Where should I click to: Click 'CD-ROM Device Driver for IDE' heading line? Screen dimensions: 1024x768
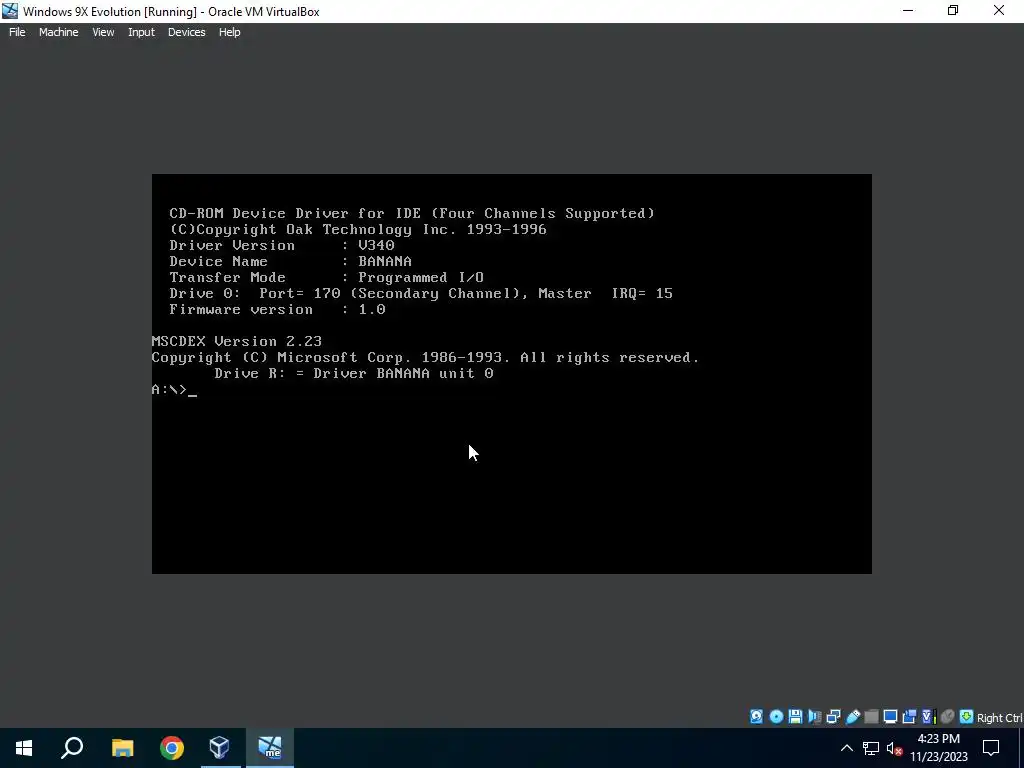[x=412, y=214]
